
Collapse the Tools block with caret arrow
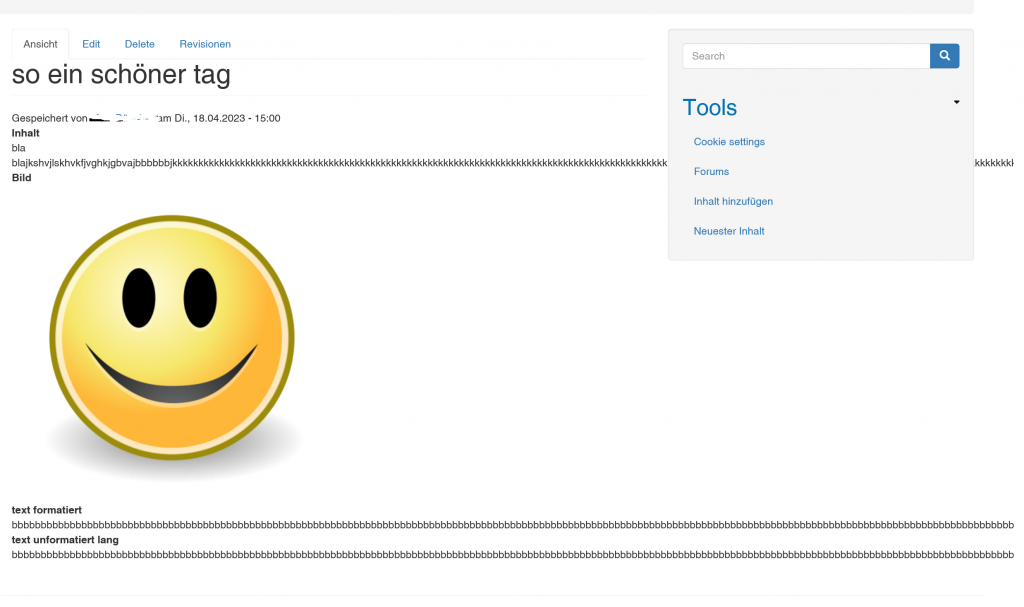click(x=956, y=102)
